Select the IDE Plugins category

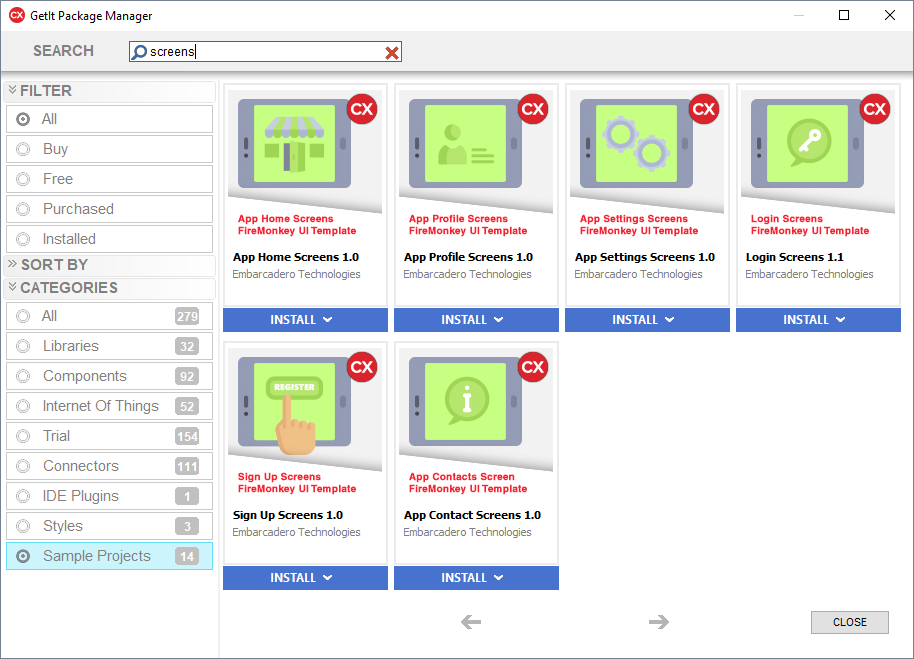click(110, 496)
